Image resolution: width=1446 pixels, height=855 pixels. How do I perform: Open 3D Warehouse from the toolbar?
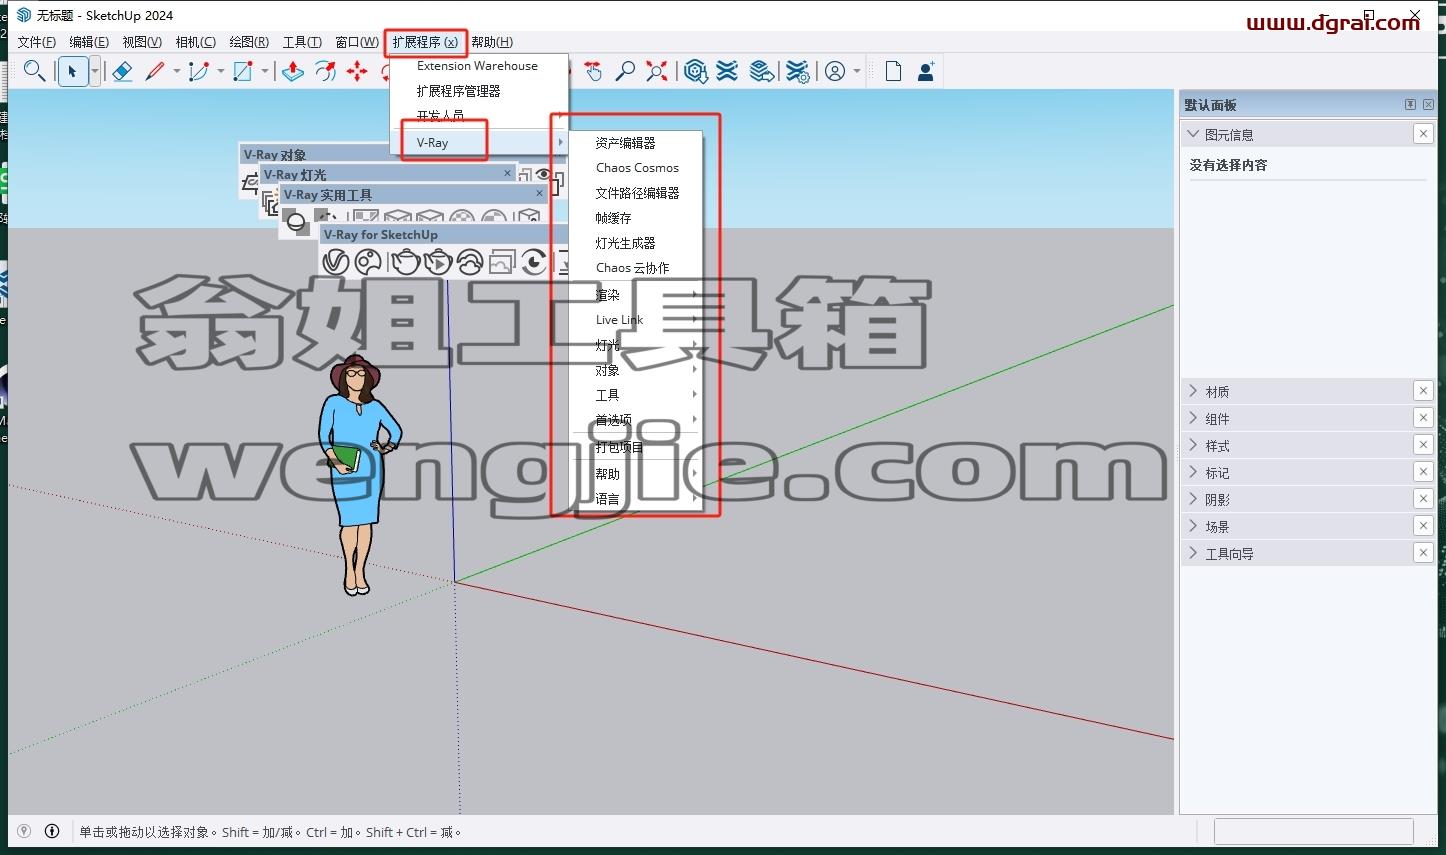pos(696,71)
